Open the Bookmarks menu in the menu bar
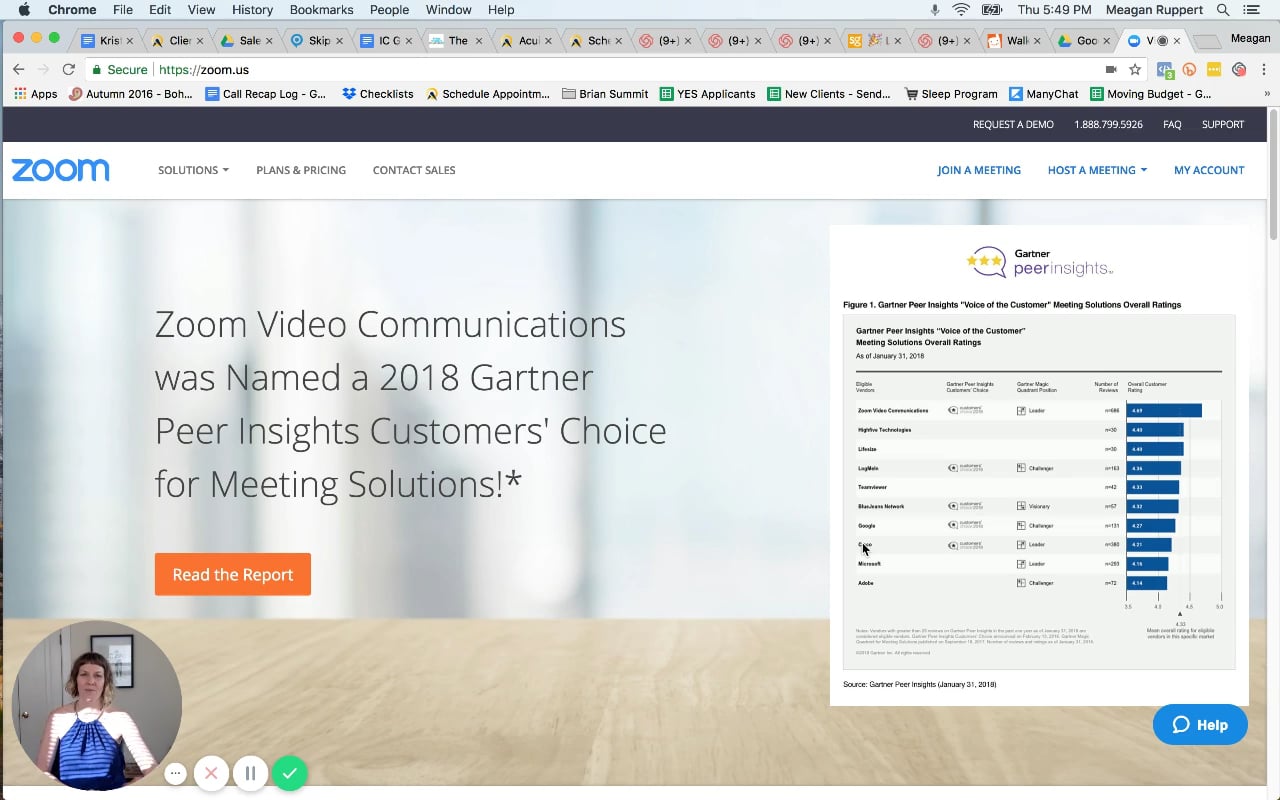 321,10
